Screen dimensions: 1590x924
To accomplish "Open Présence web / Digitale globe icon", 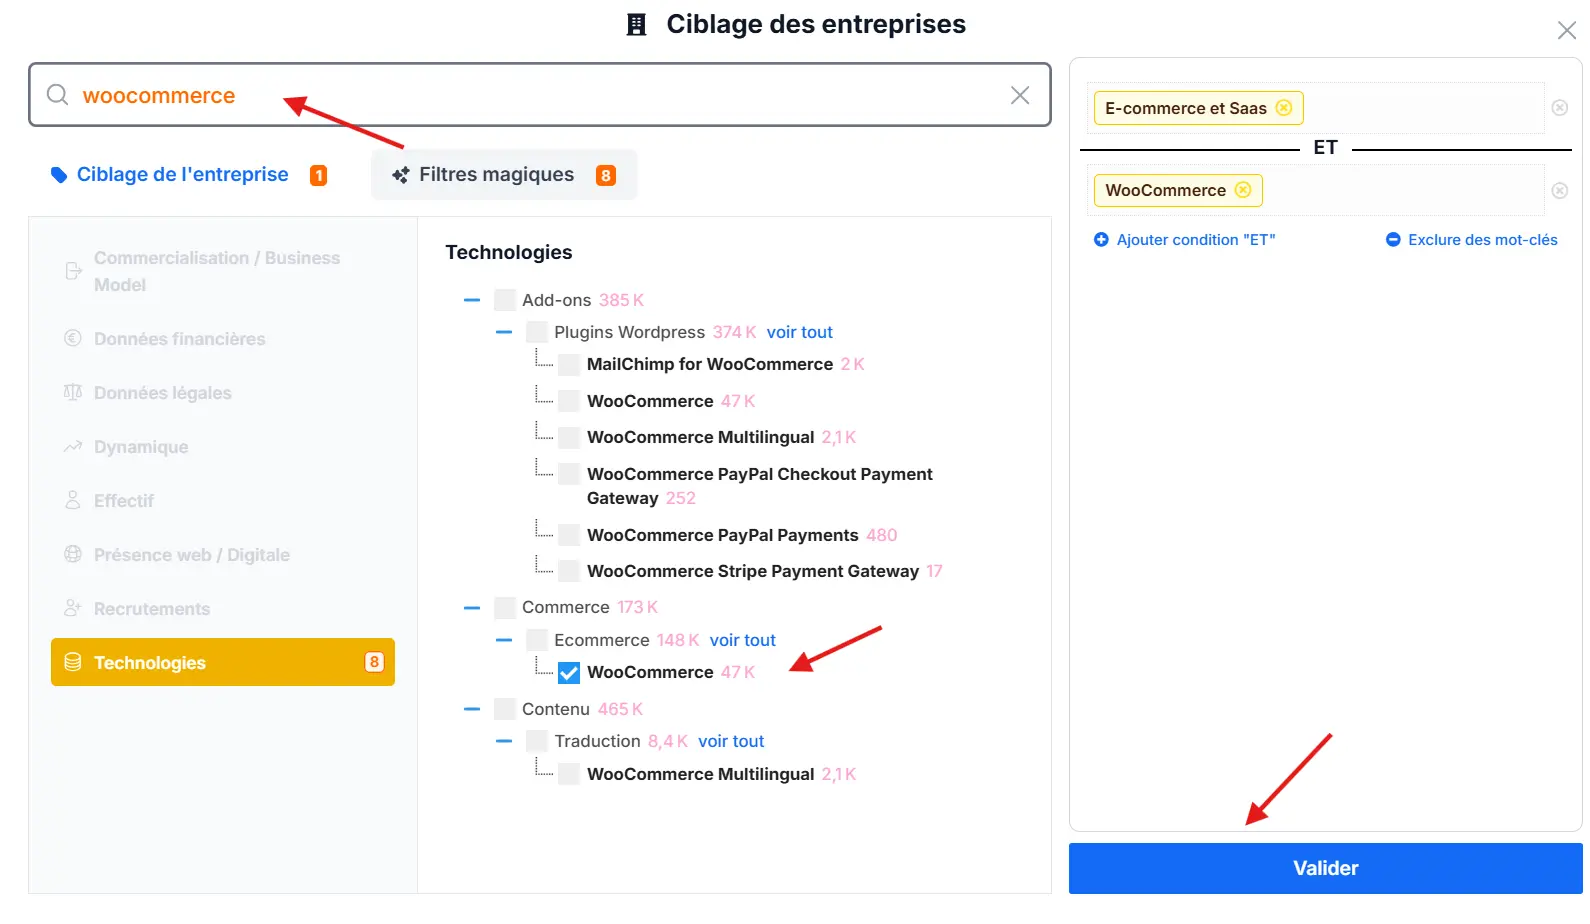I will click(72, 554).
